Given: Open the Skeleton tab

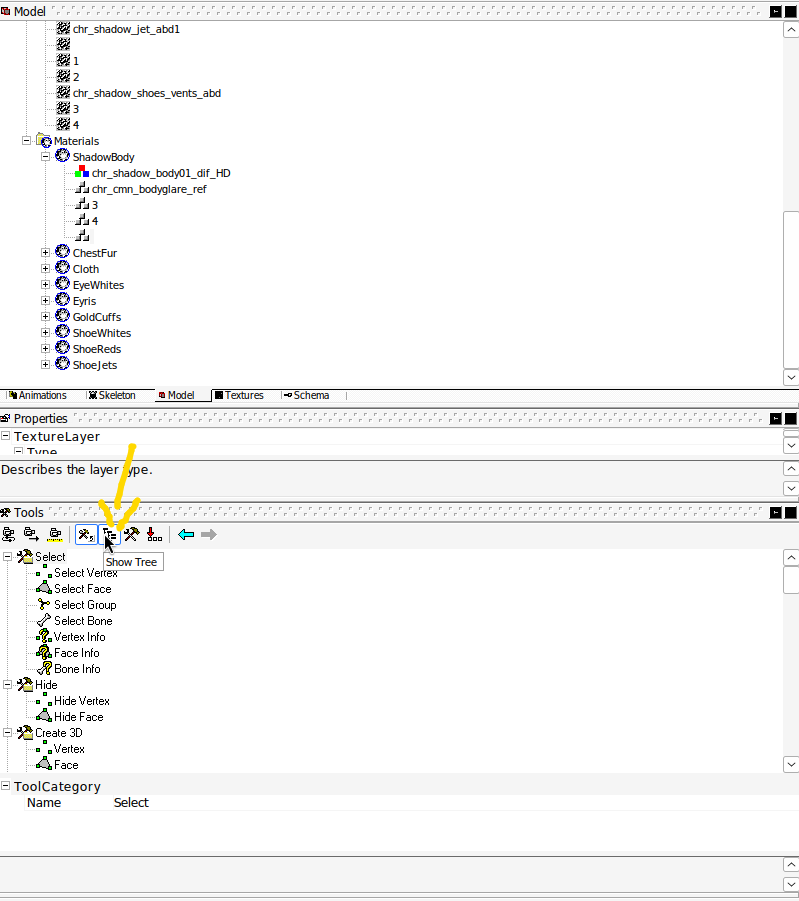Looking at the screenshot, I should [116, 396].
